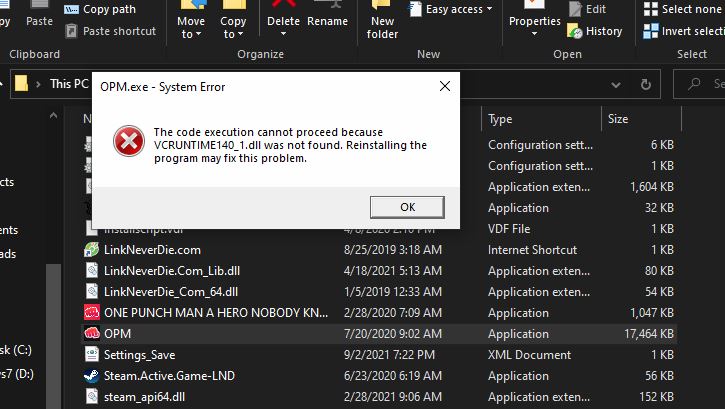Screen dimensions: 725x409
Task: Click the Copy path ribbon button
Action: [x=100, y=9]
